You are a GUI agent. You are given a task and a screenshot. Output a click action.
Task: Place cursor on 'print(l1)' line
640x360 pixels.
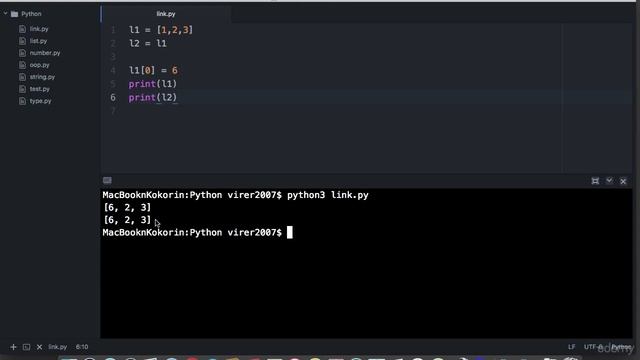153,84
